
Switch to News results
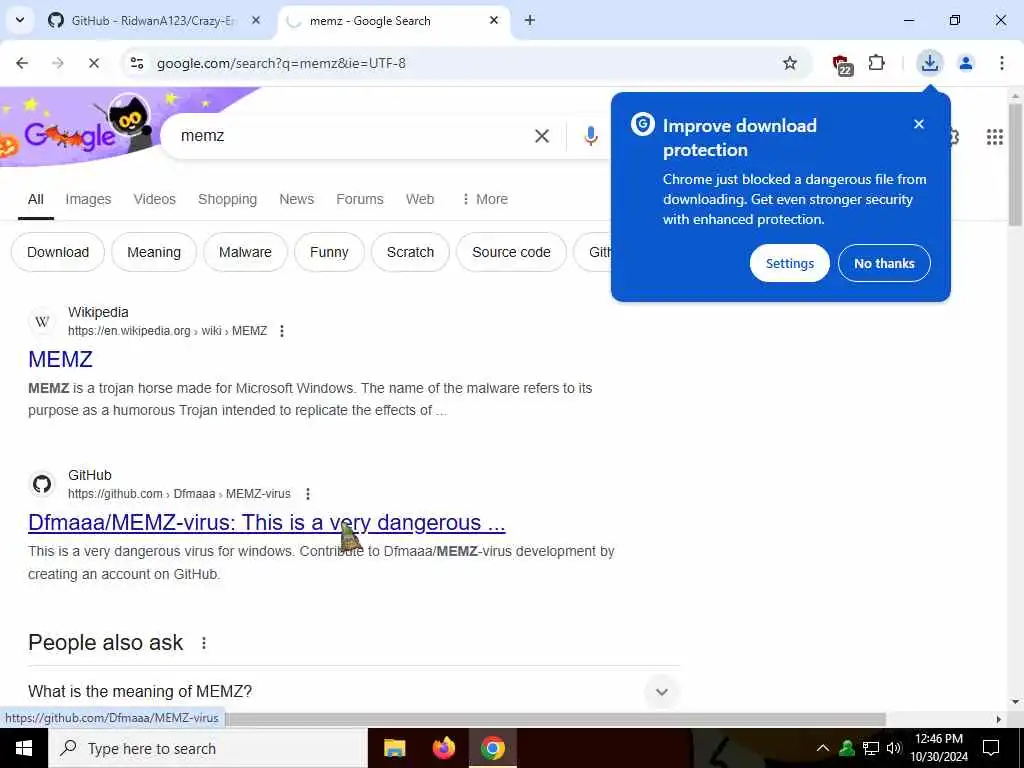coord(296,199)
